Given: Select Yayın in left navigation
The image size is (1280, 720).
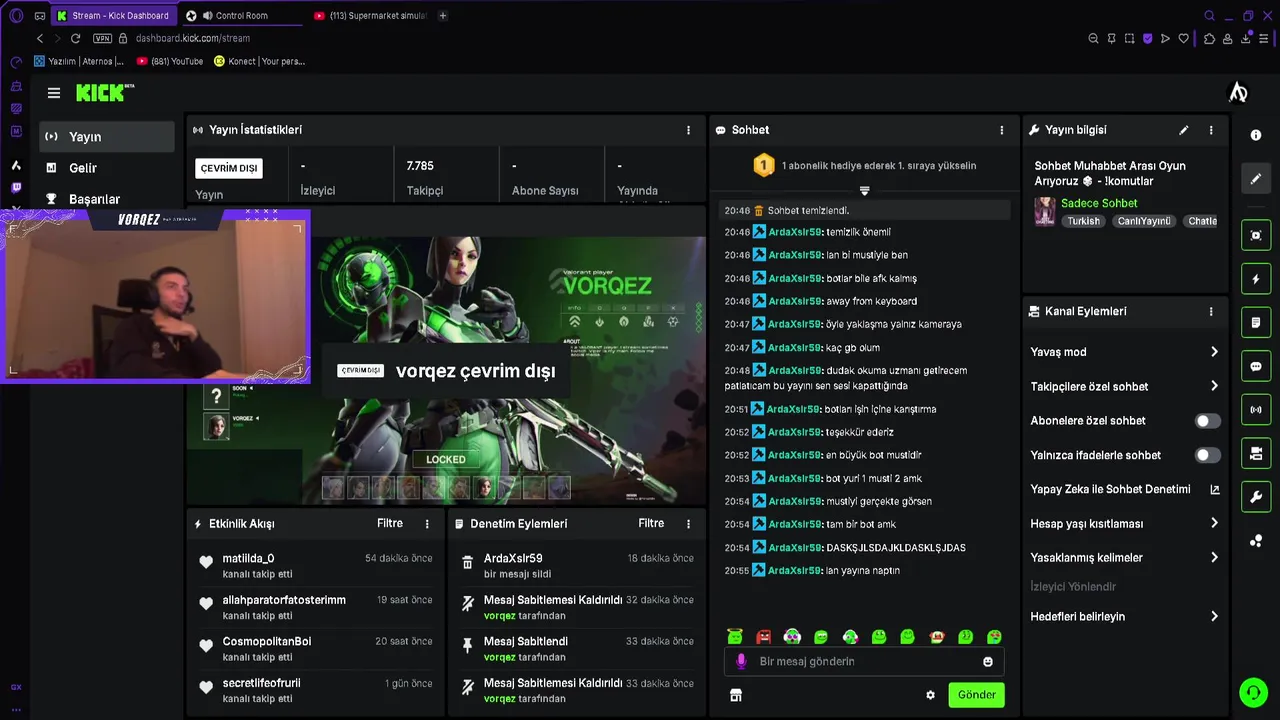Looking at the screenshot, I should (107, 136).
